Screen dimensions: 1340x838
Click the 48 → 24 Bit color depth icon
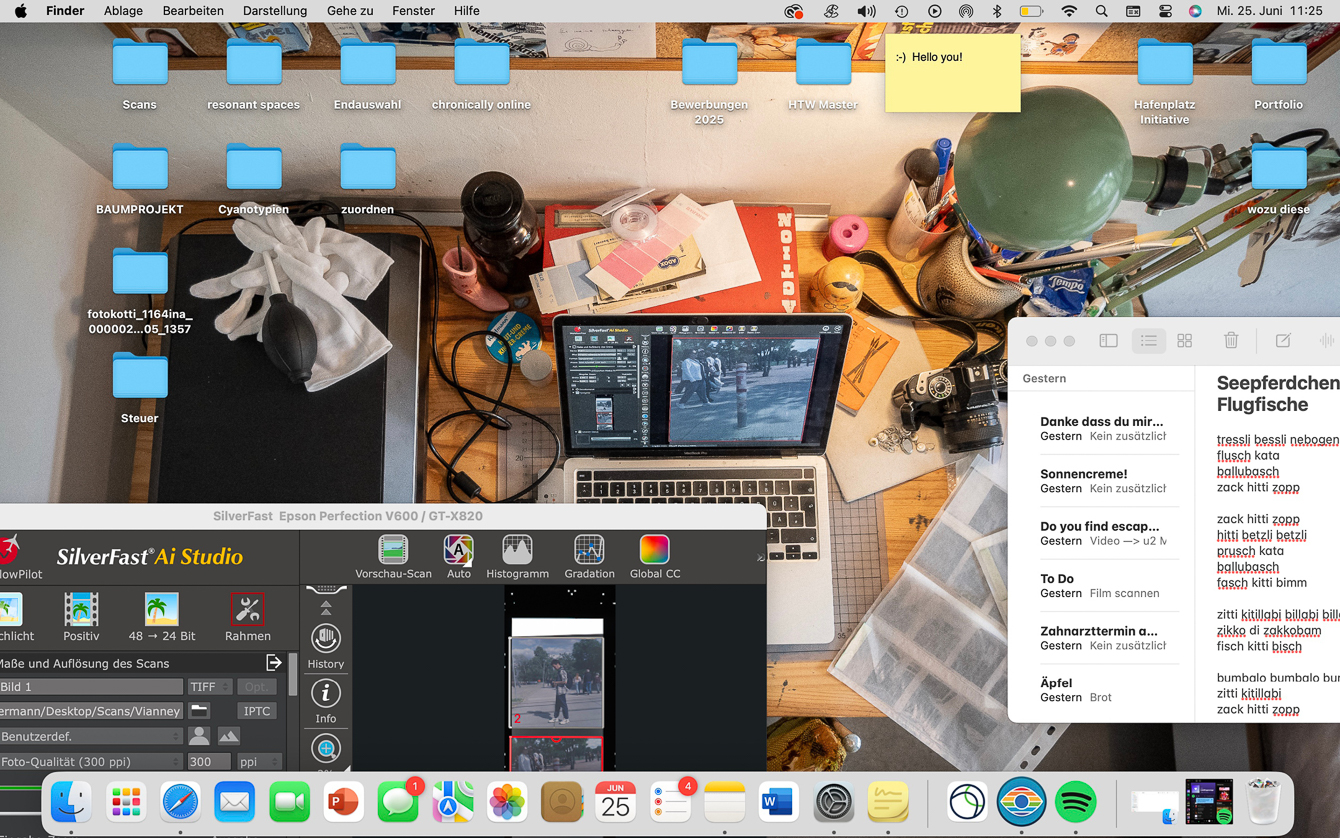click(x=161, y=610)
